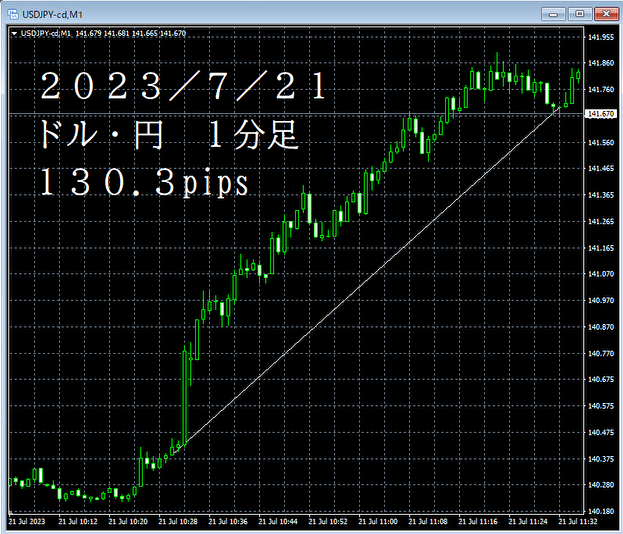Image resolution: width=623 pixels, height=534 pixels.
Task: Click the OHLC values 141.679 141.681 141.665 141.670
Action: (131, 33)
